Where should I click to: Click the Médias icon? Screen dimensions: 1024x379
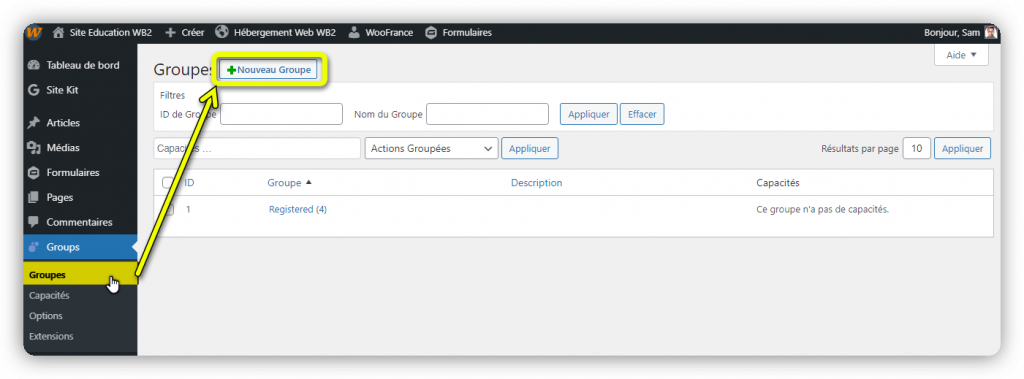[34, 148]
